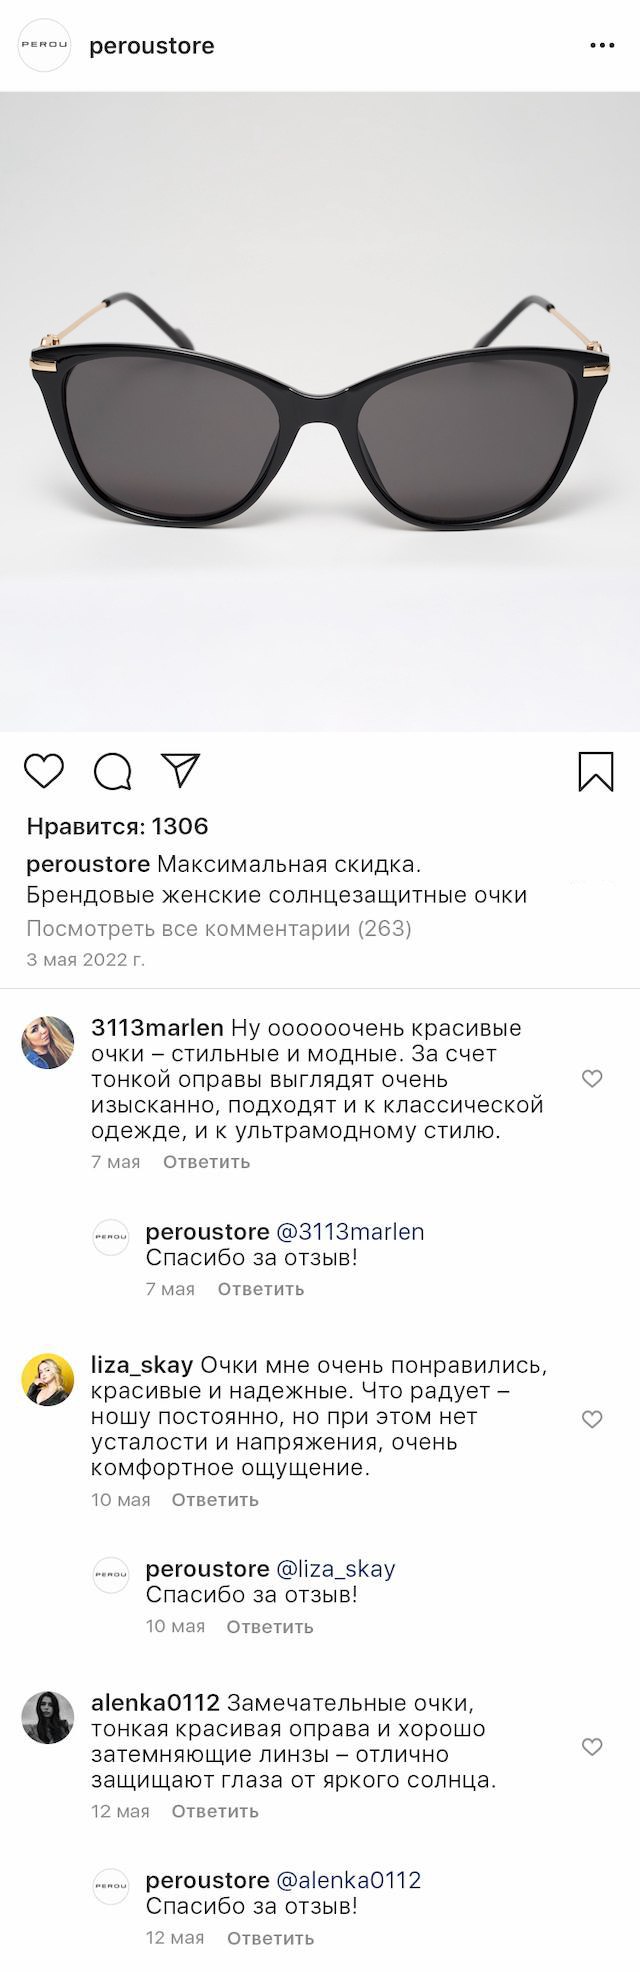
Task: Open the Perou logo avatar in header
Action: (45, 46)
